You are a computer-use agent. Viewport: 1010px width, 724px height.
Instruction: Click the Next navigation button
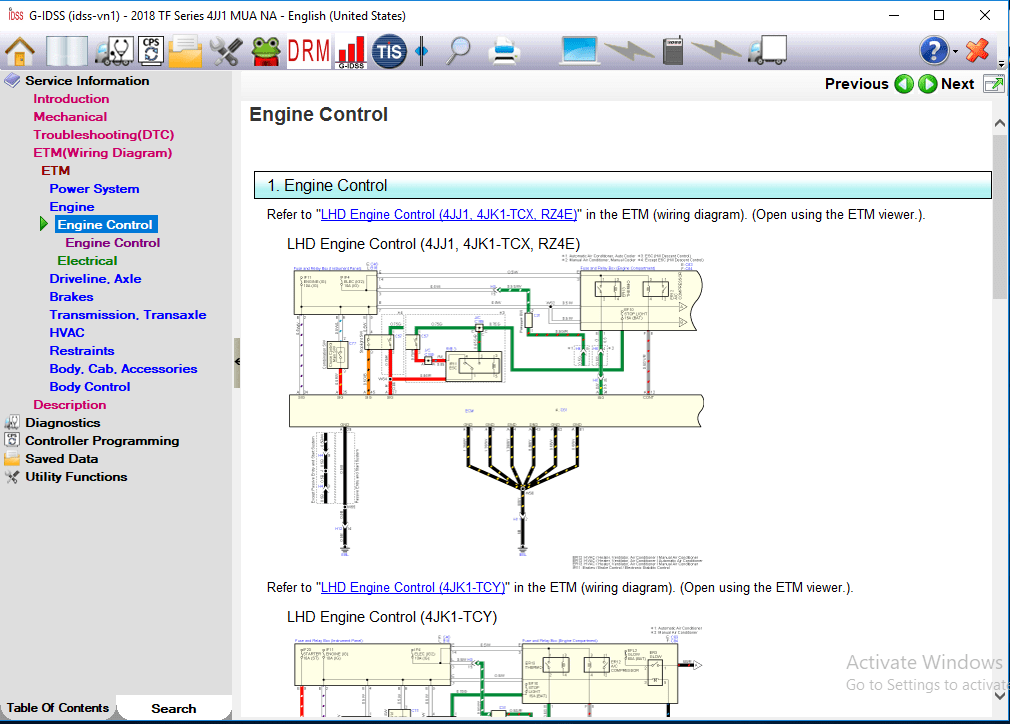tap(927, 84)
